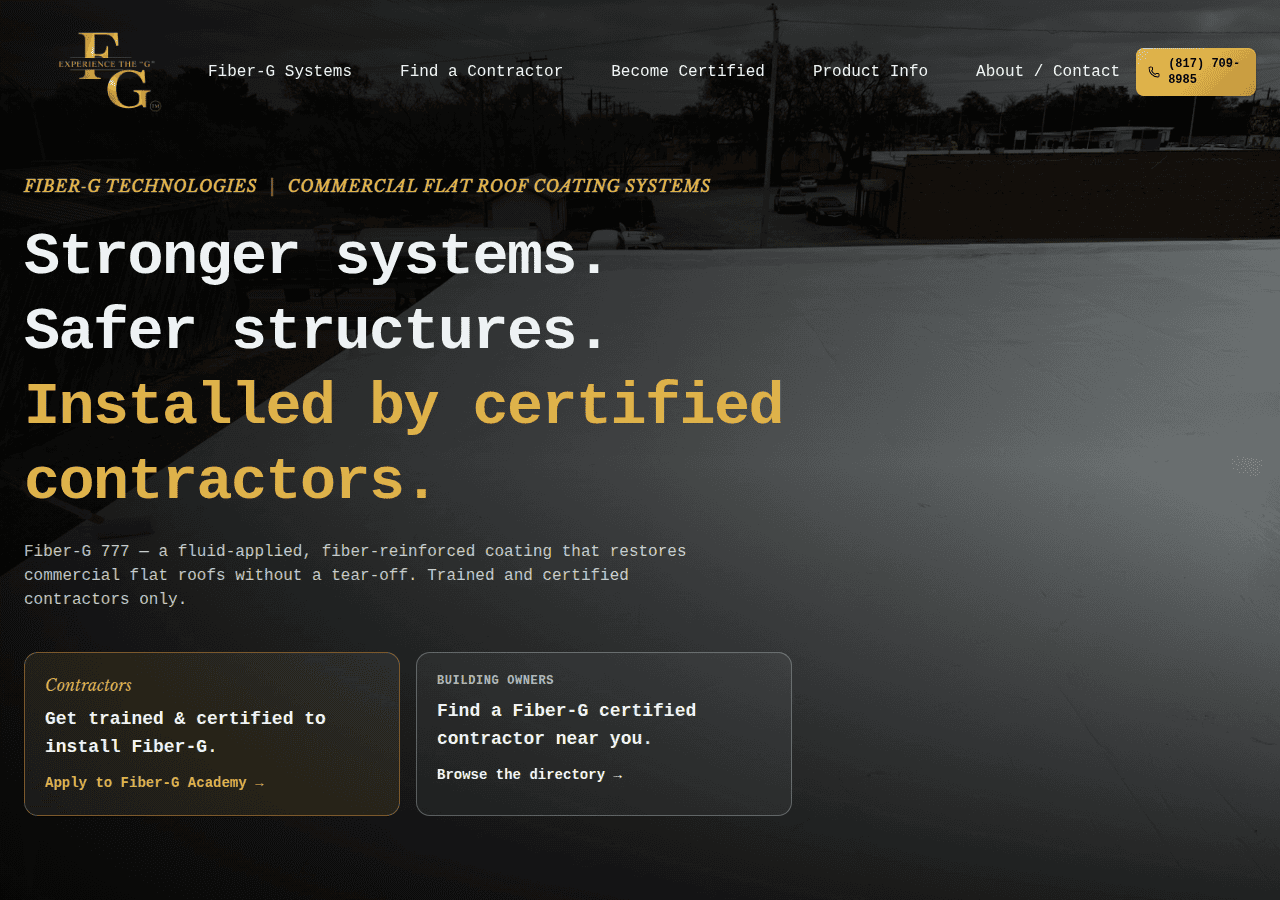
Task: Click Browse the directory link
Action: click(x=529, y=775)
